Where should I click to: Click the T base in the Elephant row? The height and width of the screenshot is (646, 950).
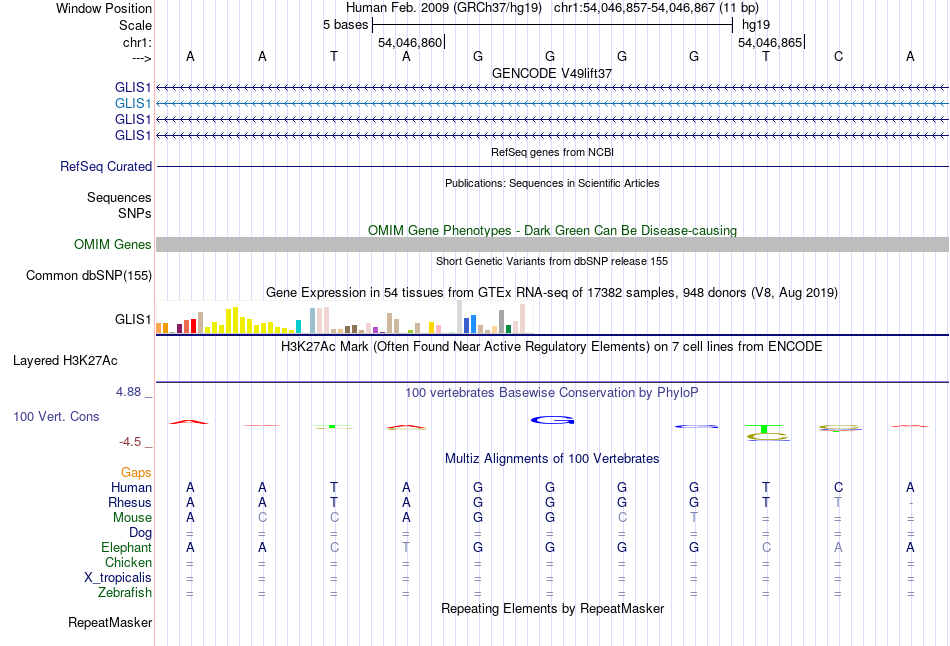click(406, 548)
